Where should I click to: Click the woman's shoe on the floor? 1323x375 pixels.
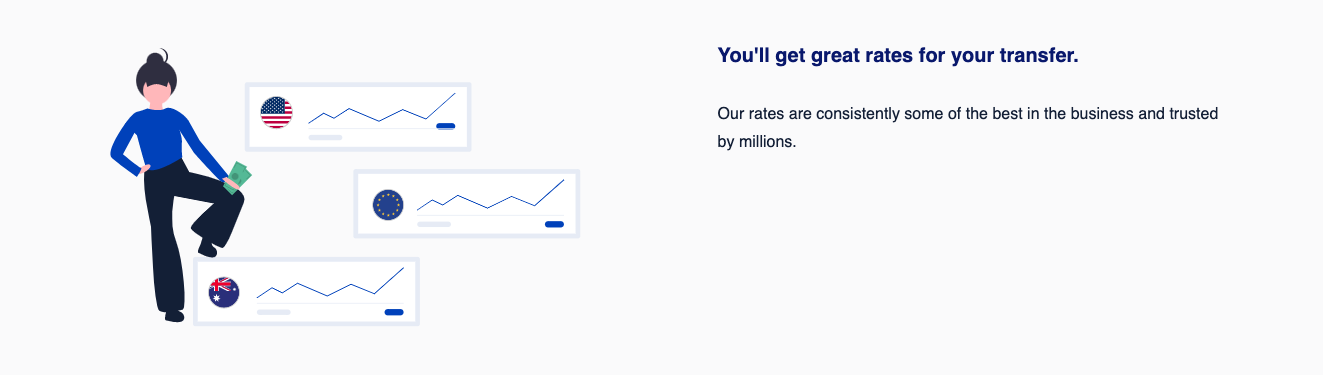pyautogui.click(x=174, y=316)
